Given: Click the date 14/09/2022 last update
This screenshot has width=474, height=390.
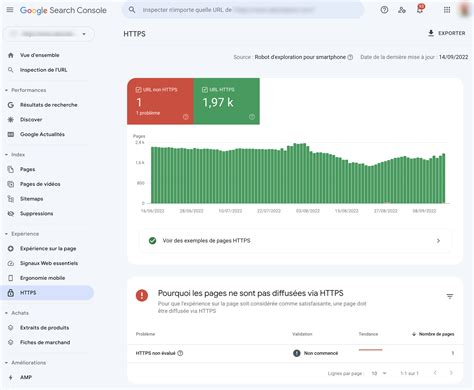Looking at the screenshot, I should (453, 57).
